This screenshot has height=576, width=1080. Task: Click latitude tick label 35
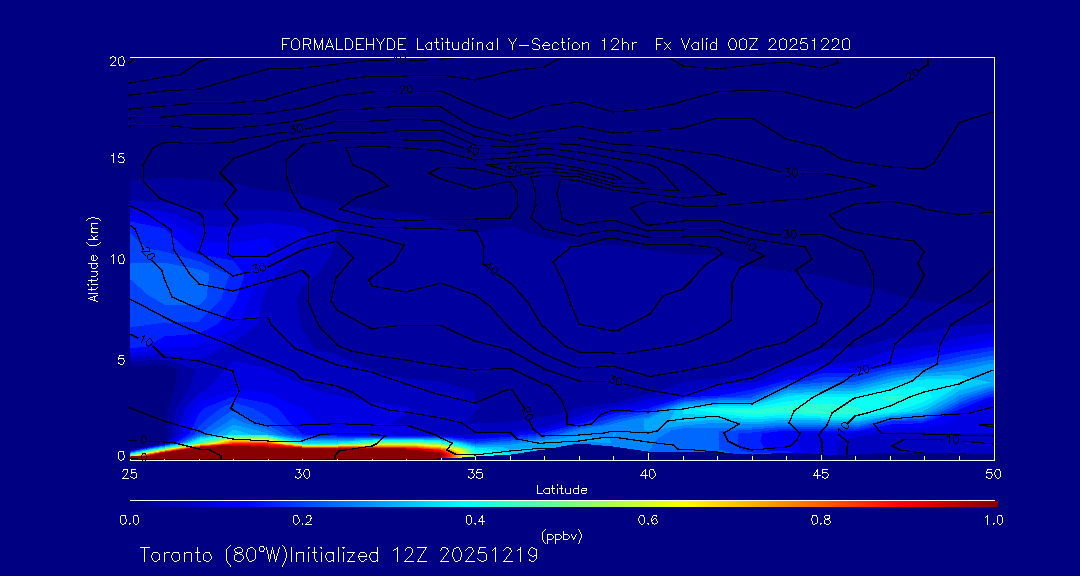pos(475,473)
